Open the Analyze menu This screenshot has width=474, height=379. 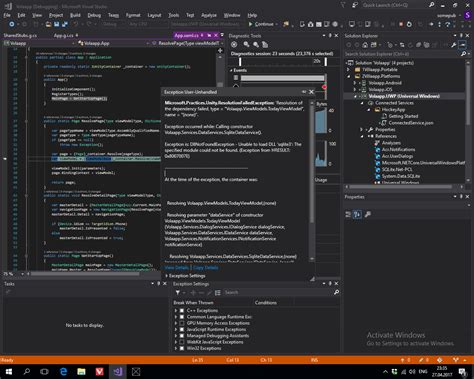click(209, 15)
